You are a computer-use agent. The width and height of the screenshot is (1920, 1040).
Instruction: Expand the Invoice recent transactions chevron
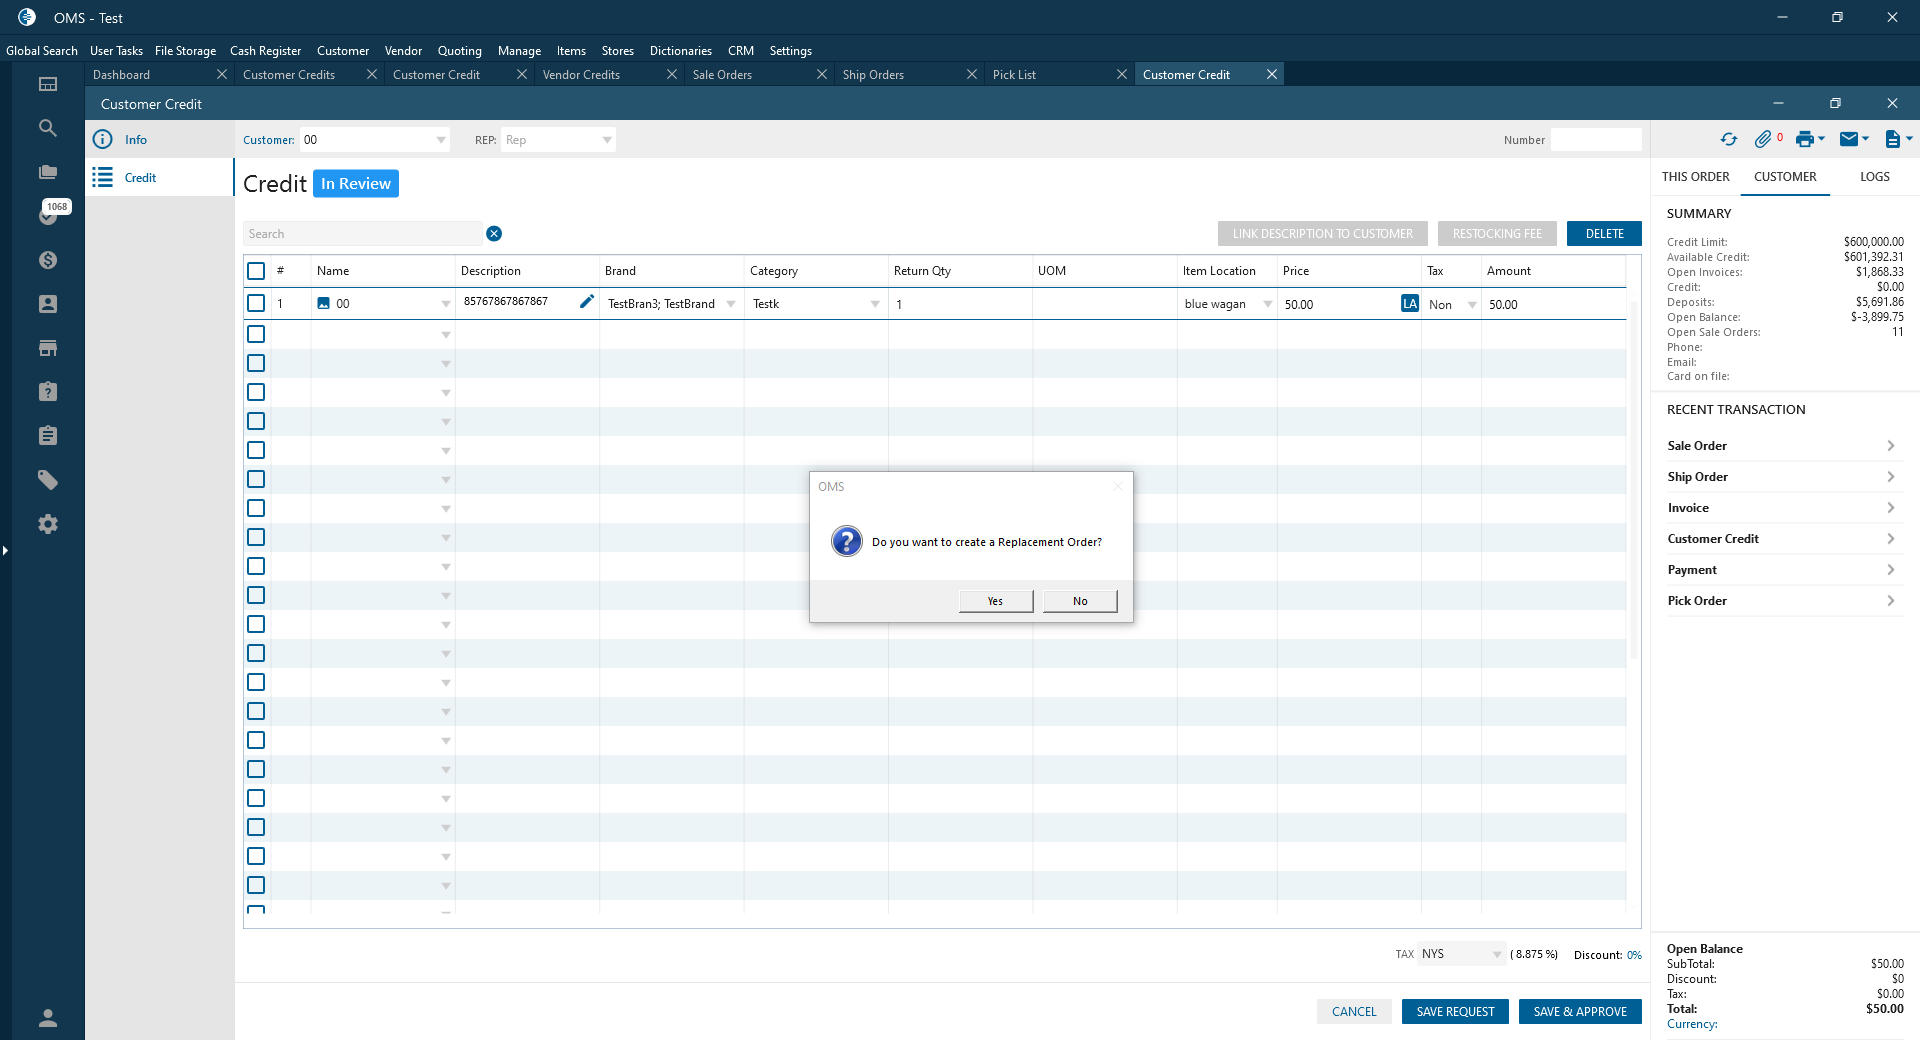[x=1890, y=508]
